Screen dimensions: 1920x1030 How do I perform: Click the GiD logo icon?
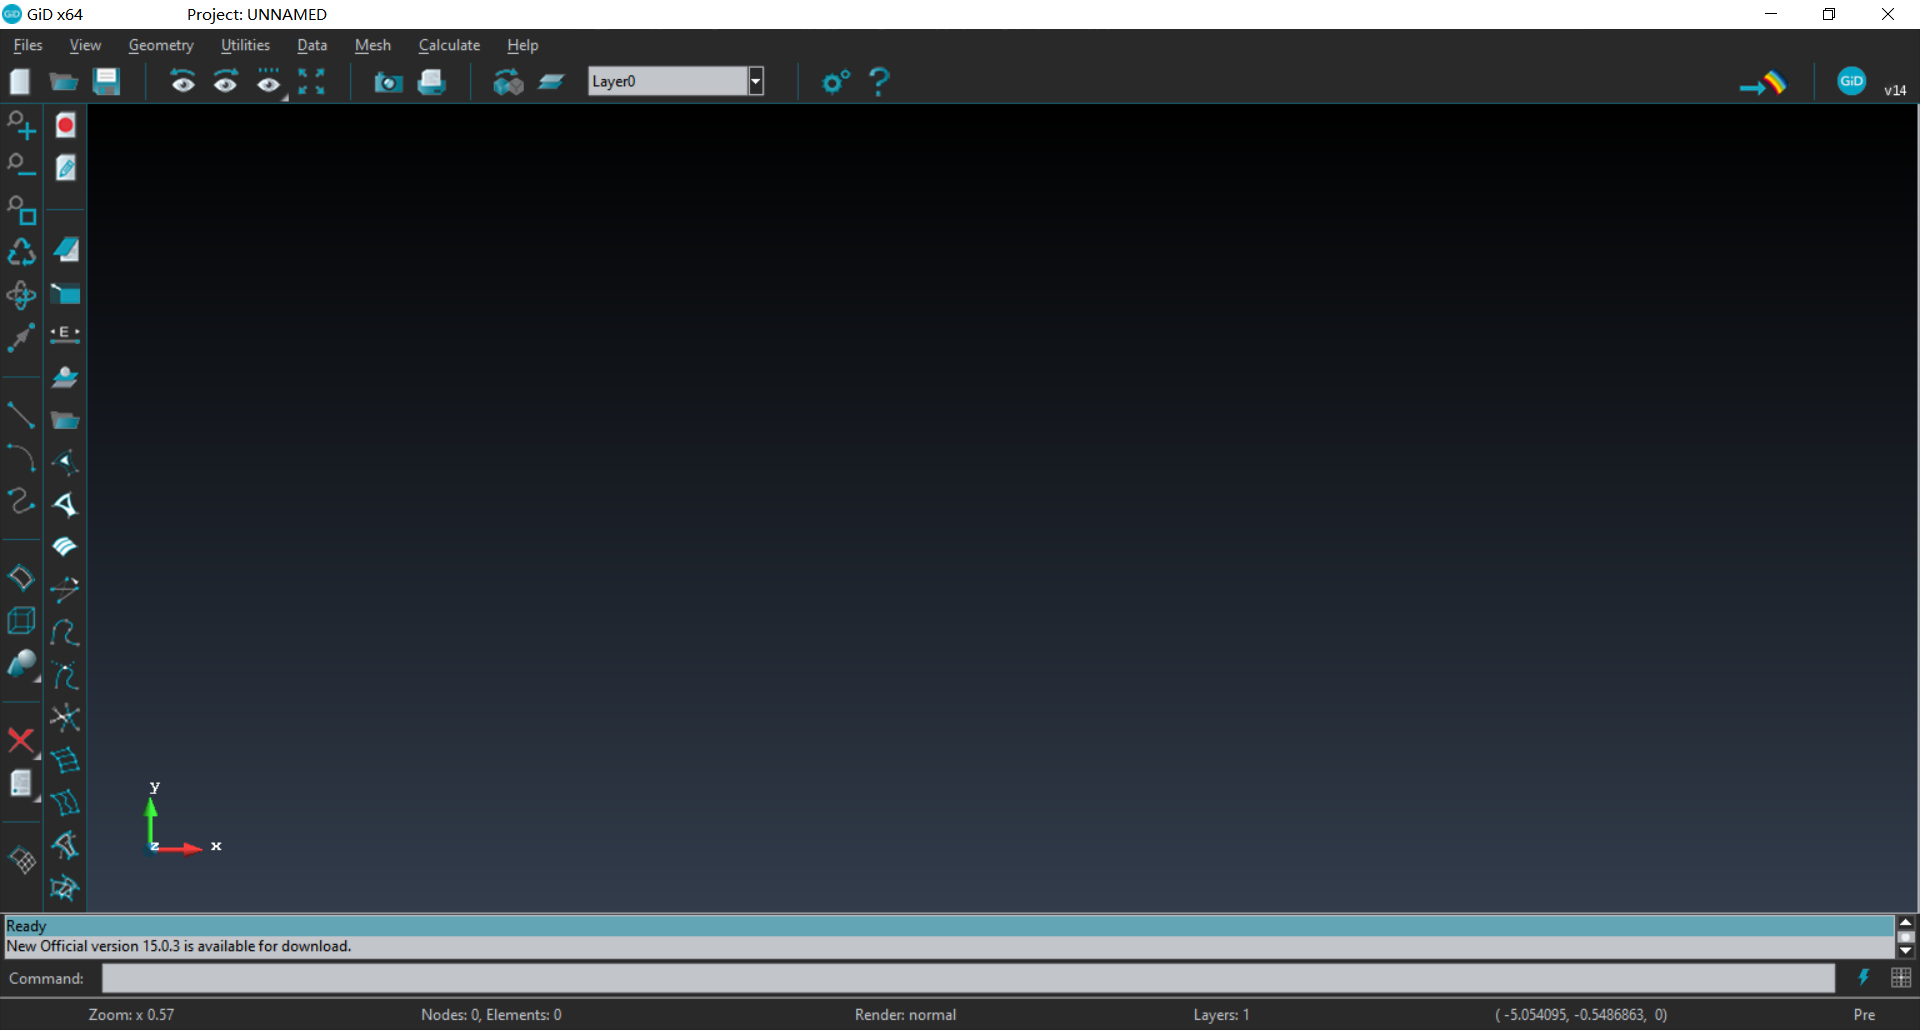tap(1851, 81)
